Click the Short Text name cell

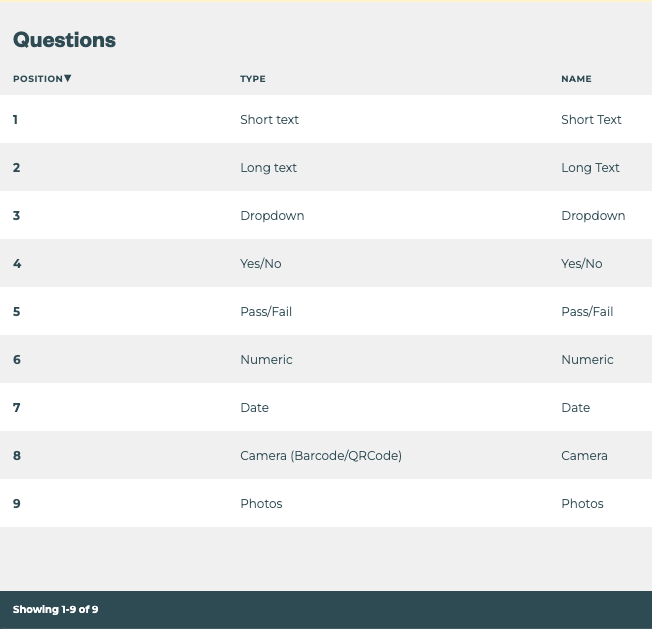pos(591,120)
